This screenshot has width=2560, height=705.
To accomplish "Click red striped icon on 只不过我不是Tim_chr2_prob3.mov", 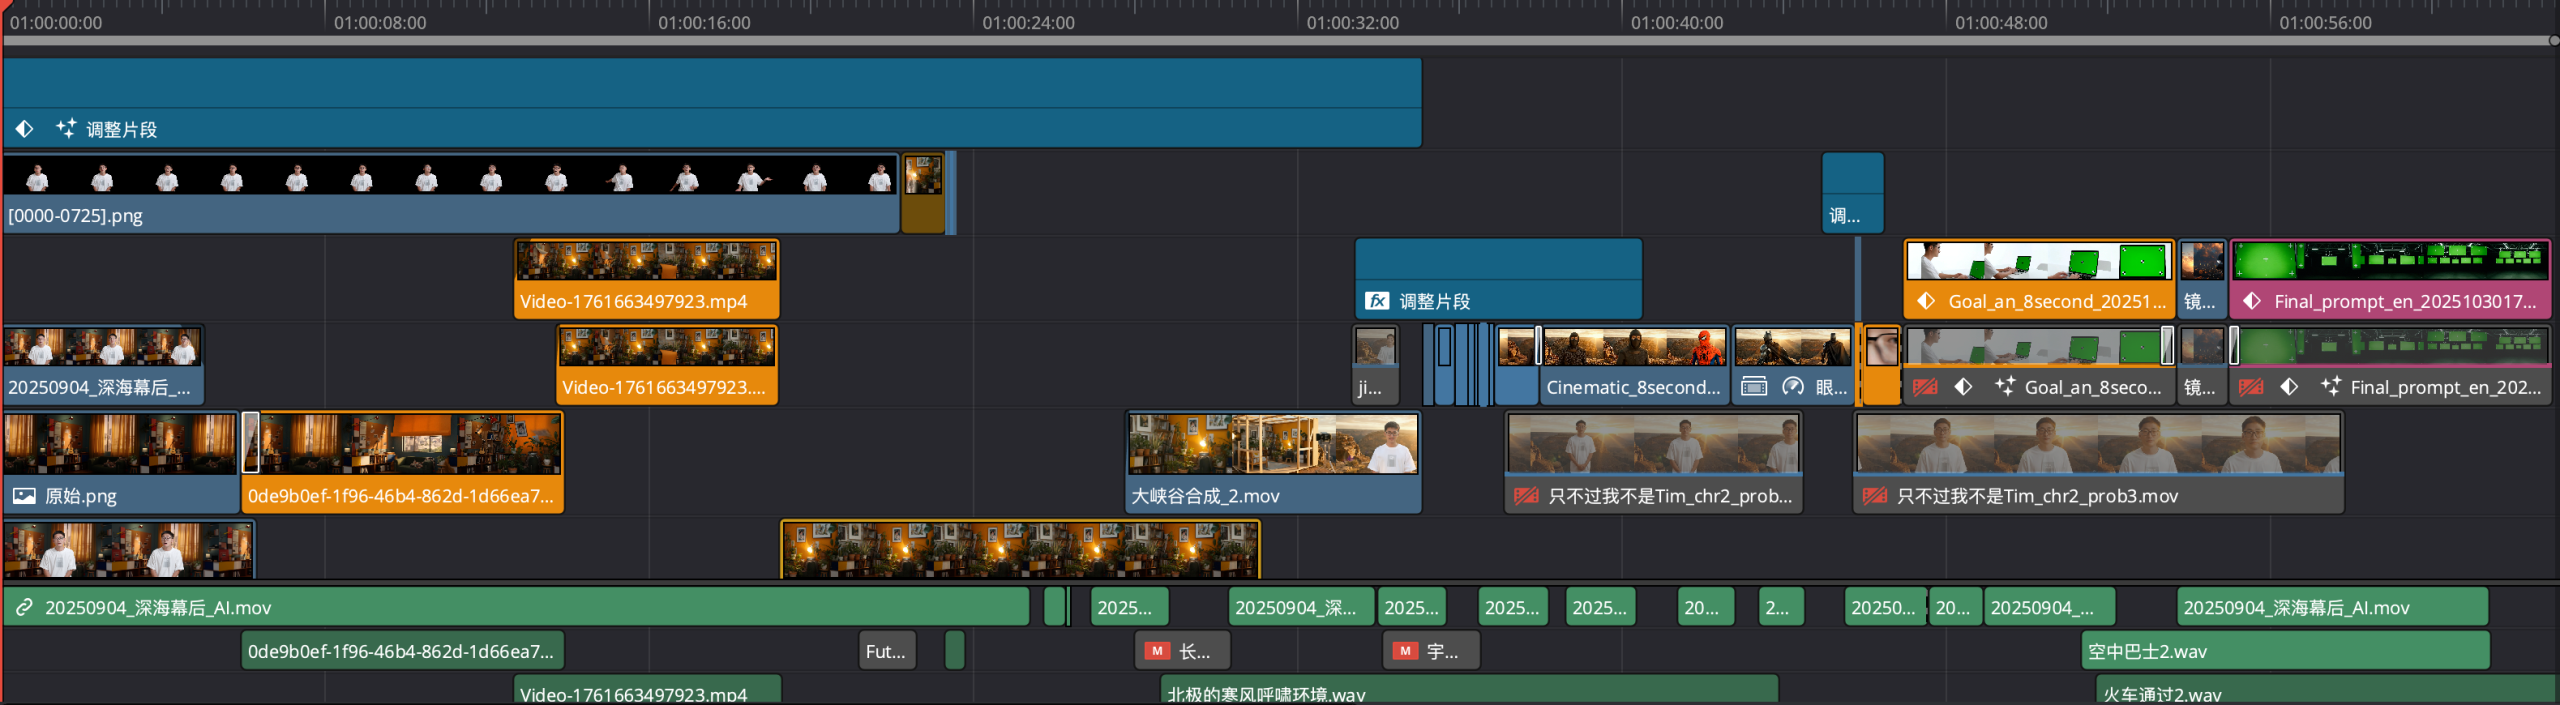I will click(x=1875, y=496).
